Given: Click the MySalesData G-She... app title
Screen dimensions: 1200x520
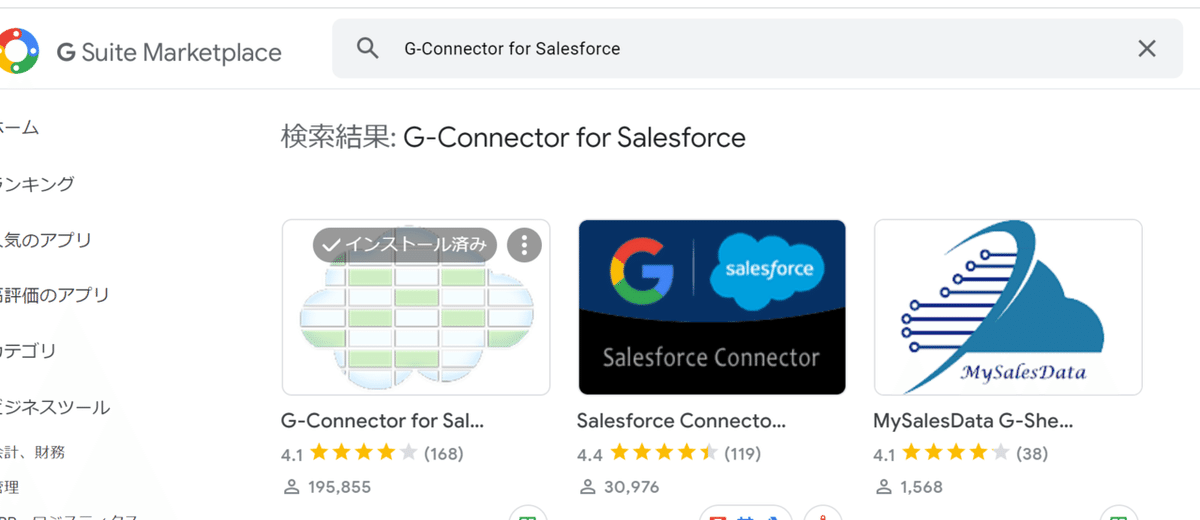Looking at the screenshot, I should click(974, 420).
